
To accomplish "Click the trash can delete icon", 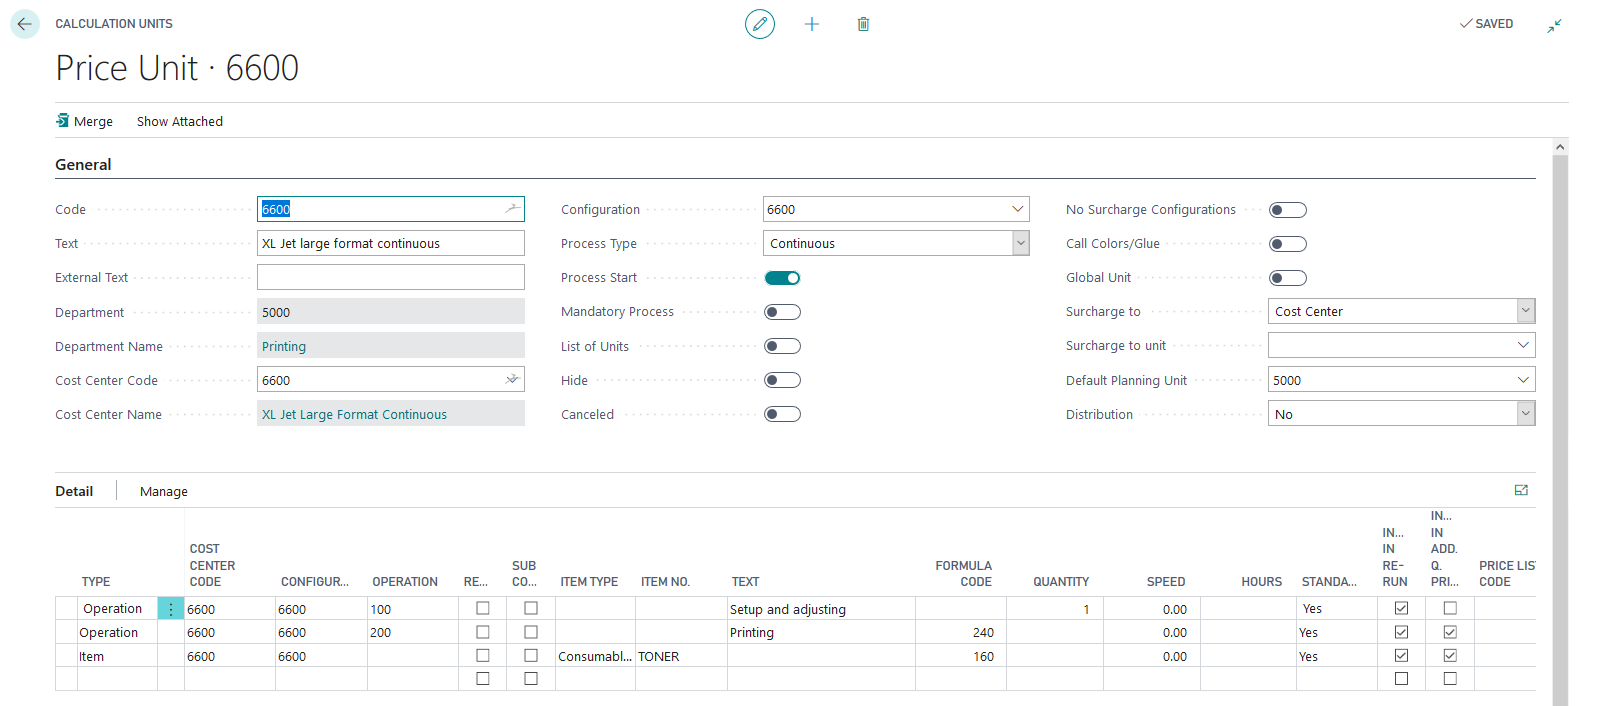I will pos(863,24).
